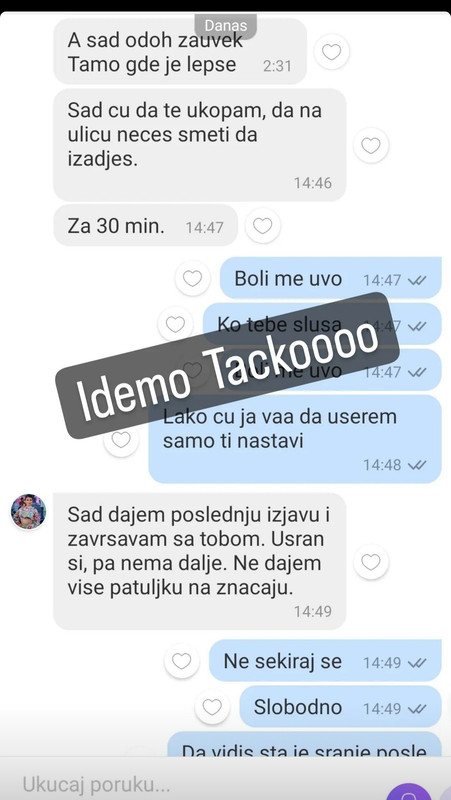
Task: Select the "Idemo Tackoooo" sticker overlay
Action: tap(227, 365)
